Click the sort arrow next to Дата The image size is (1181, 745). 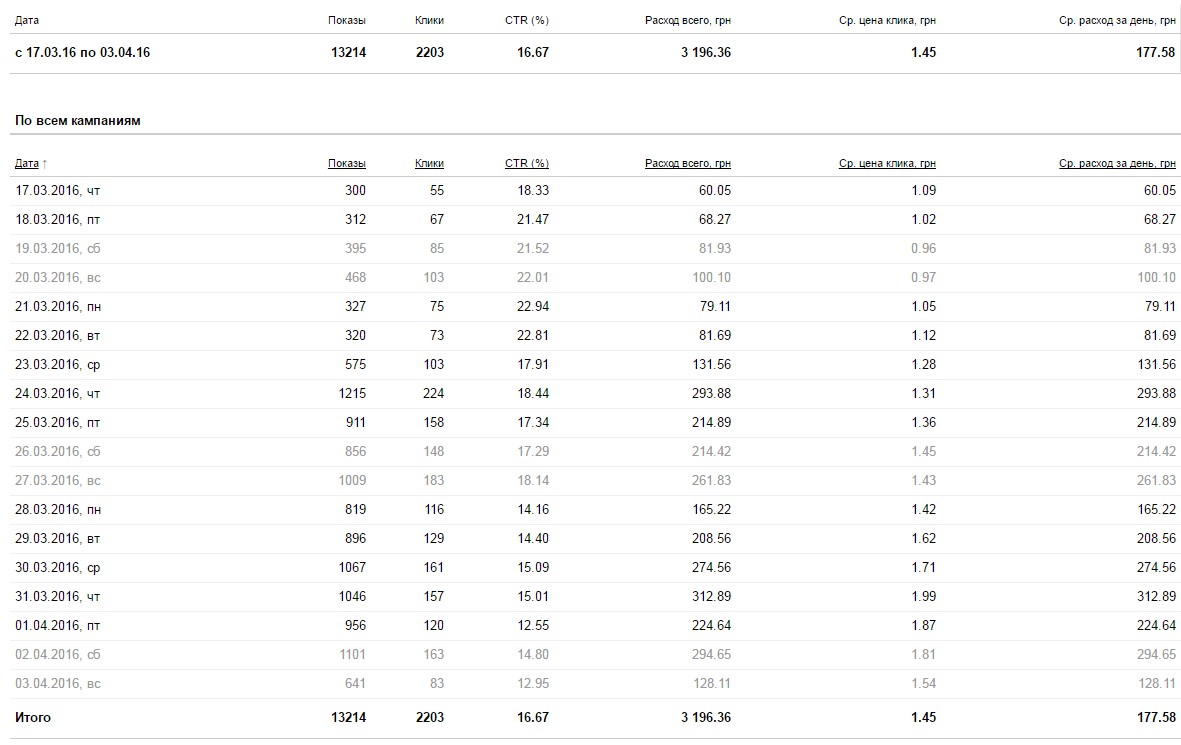click(x=44, y=164)
